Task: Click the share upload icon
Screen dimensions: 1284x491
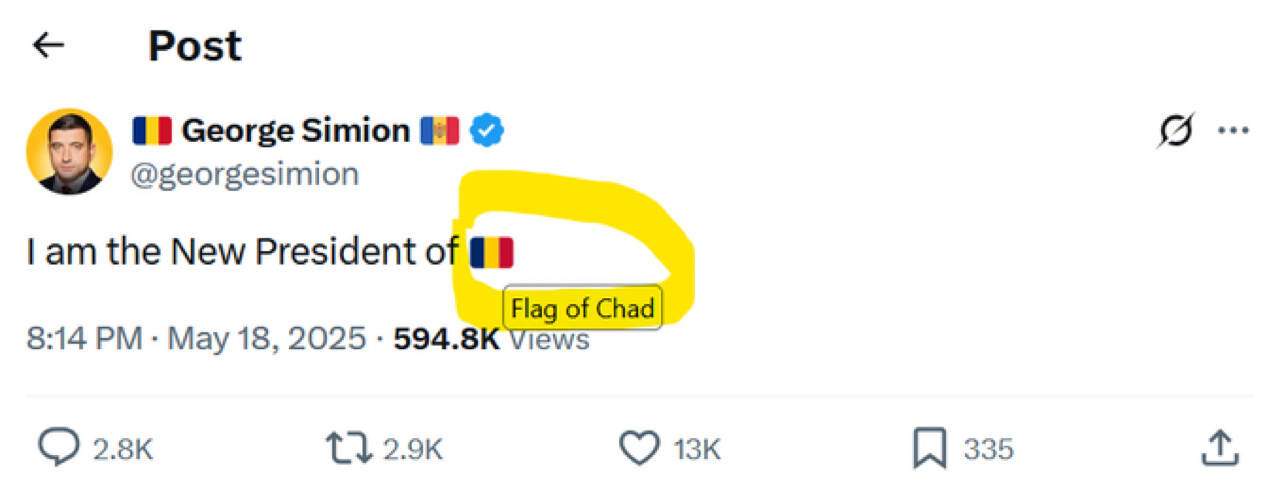Action: point(1219,448)
